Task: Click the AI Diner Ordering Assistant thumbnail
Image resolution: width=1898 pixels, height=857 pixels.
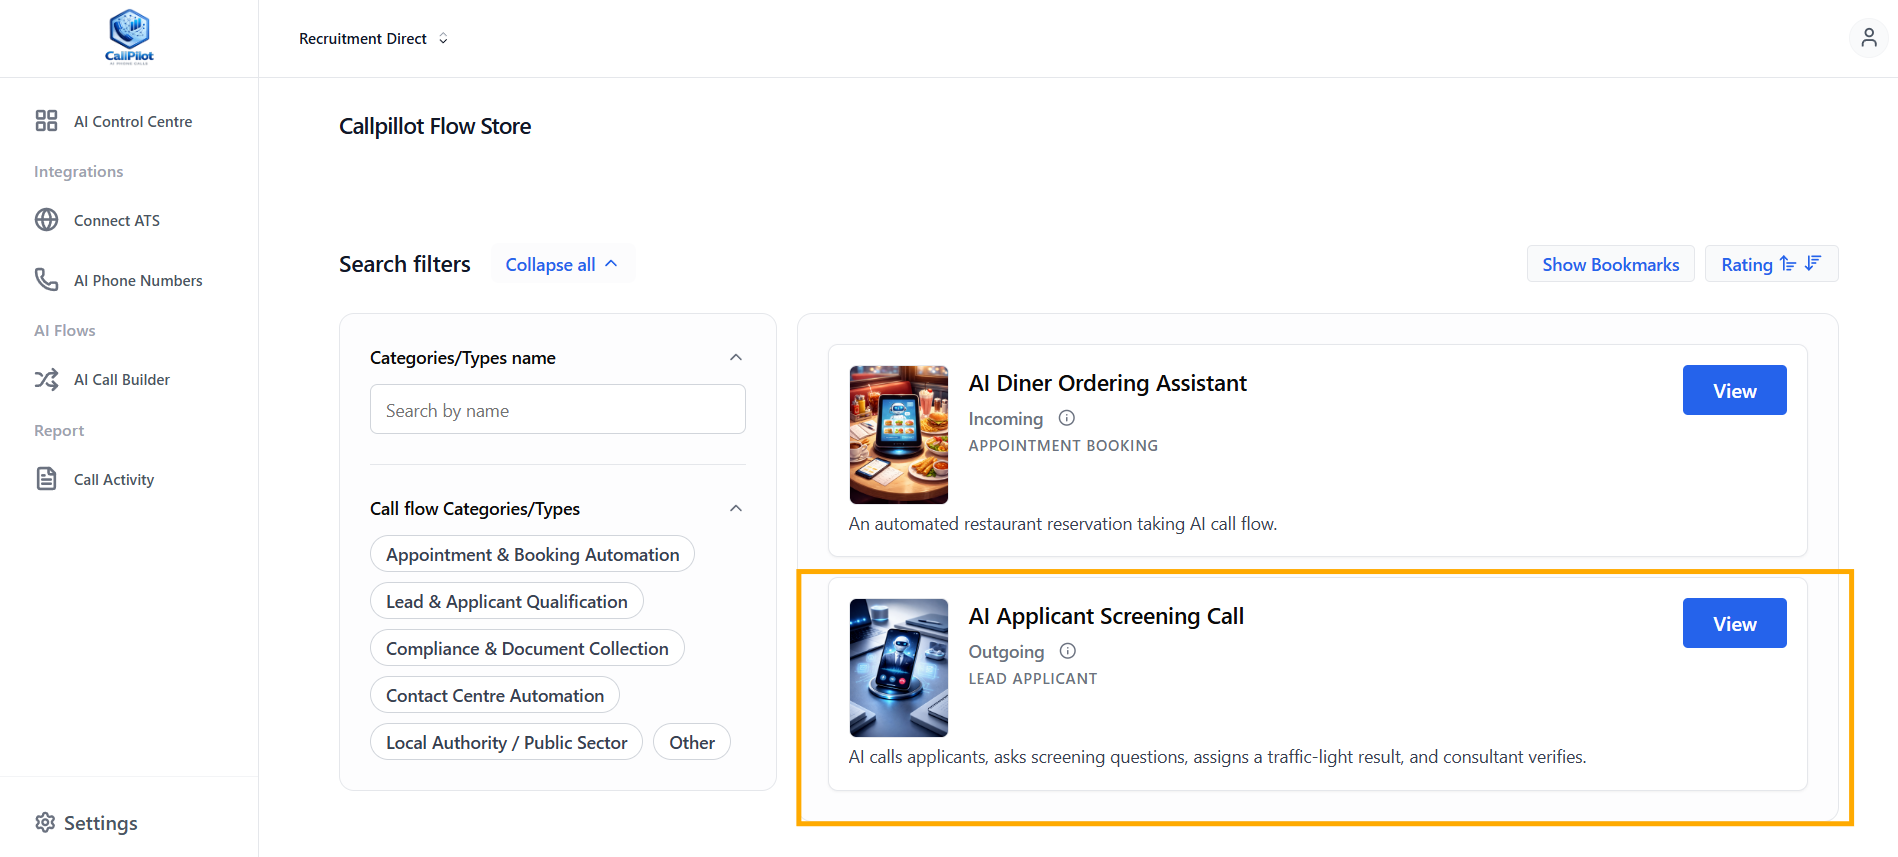Action: point(898,434)
